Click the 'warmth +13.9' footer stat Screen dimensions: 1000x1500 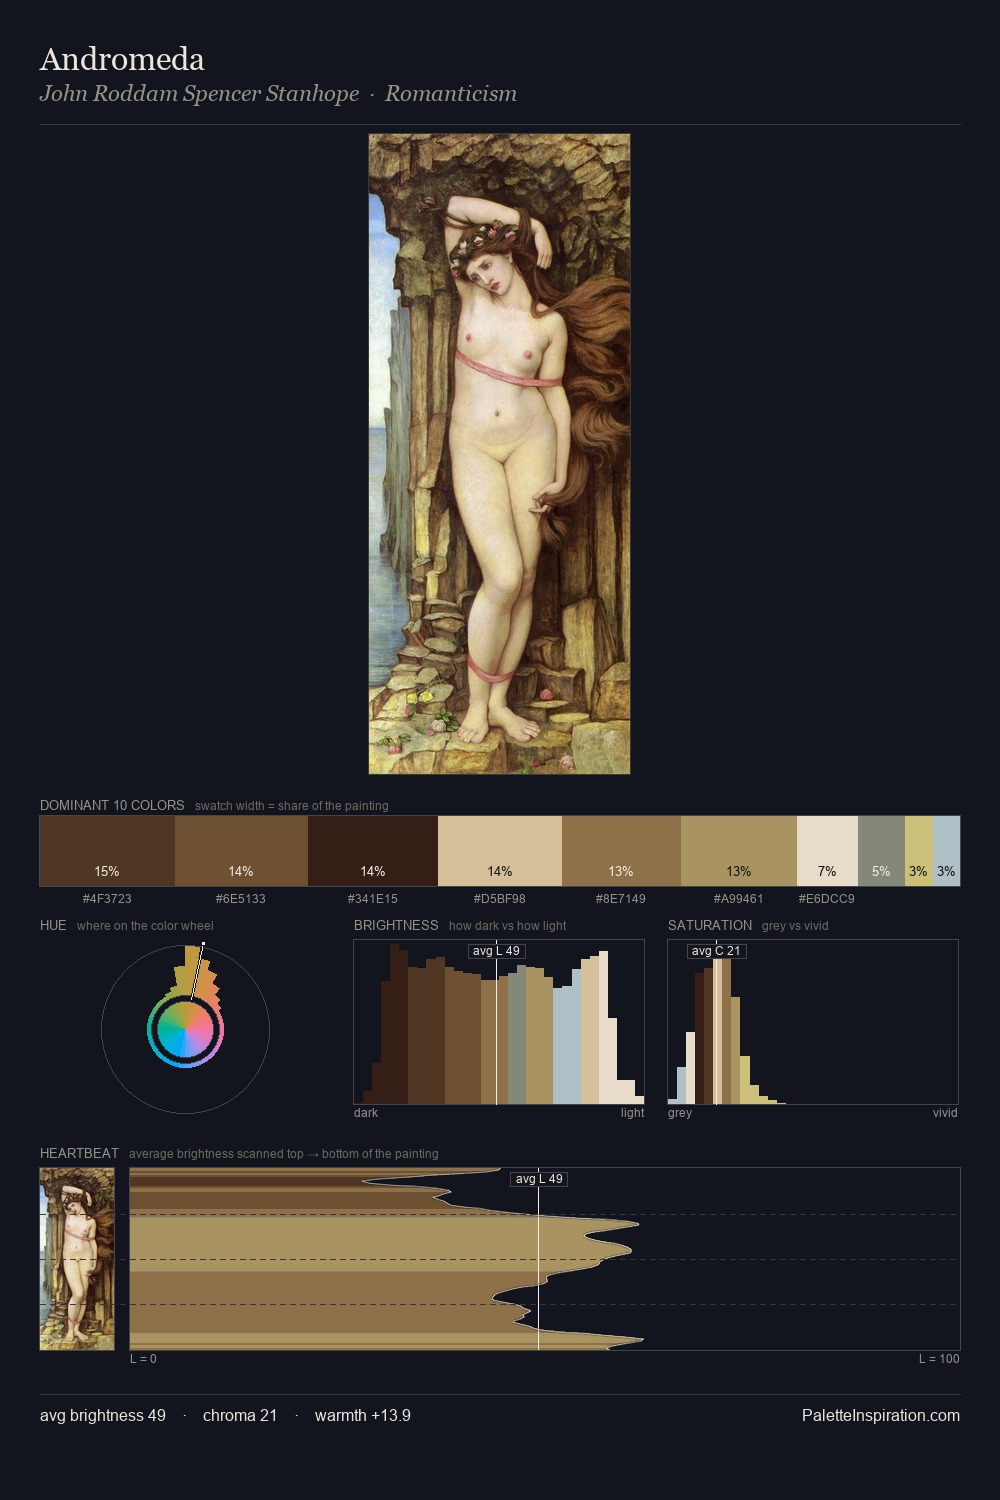pos(363,1416)
